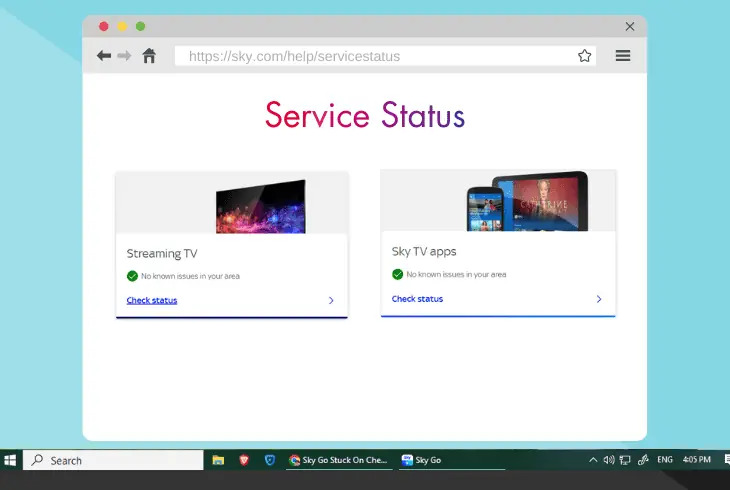Screen dimensions: 730x490
Task: Open File Explorer from taskbar
Action: [218, 460]
